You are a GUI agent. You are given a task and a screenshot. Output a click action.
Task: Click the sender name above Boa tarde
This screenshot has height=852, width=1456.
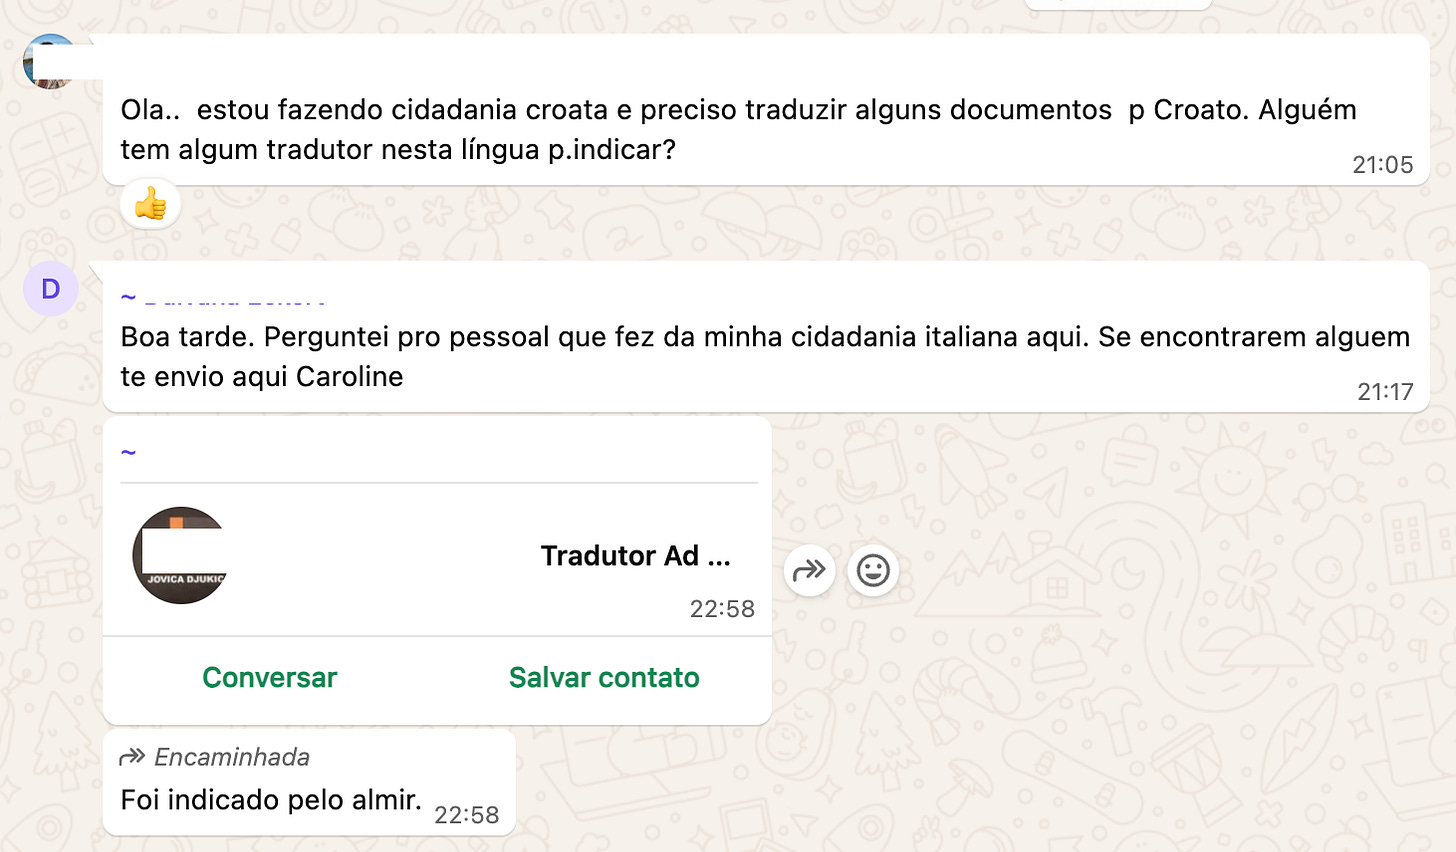pyautogui.click(x=224, y=297)
